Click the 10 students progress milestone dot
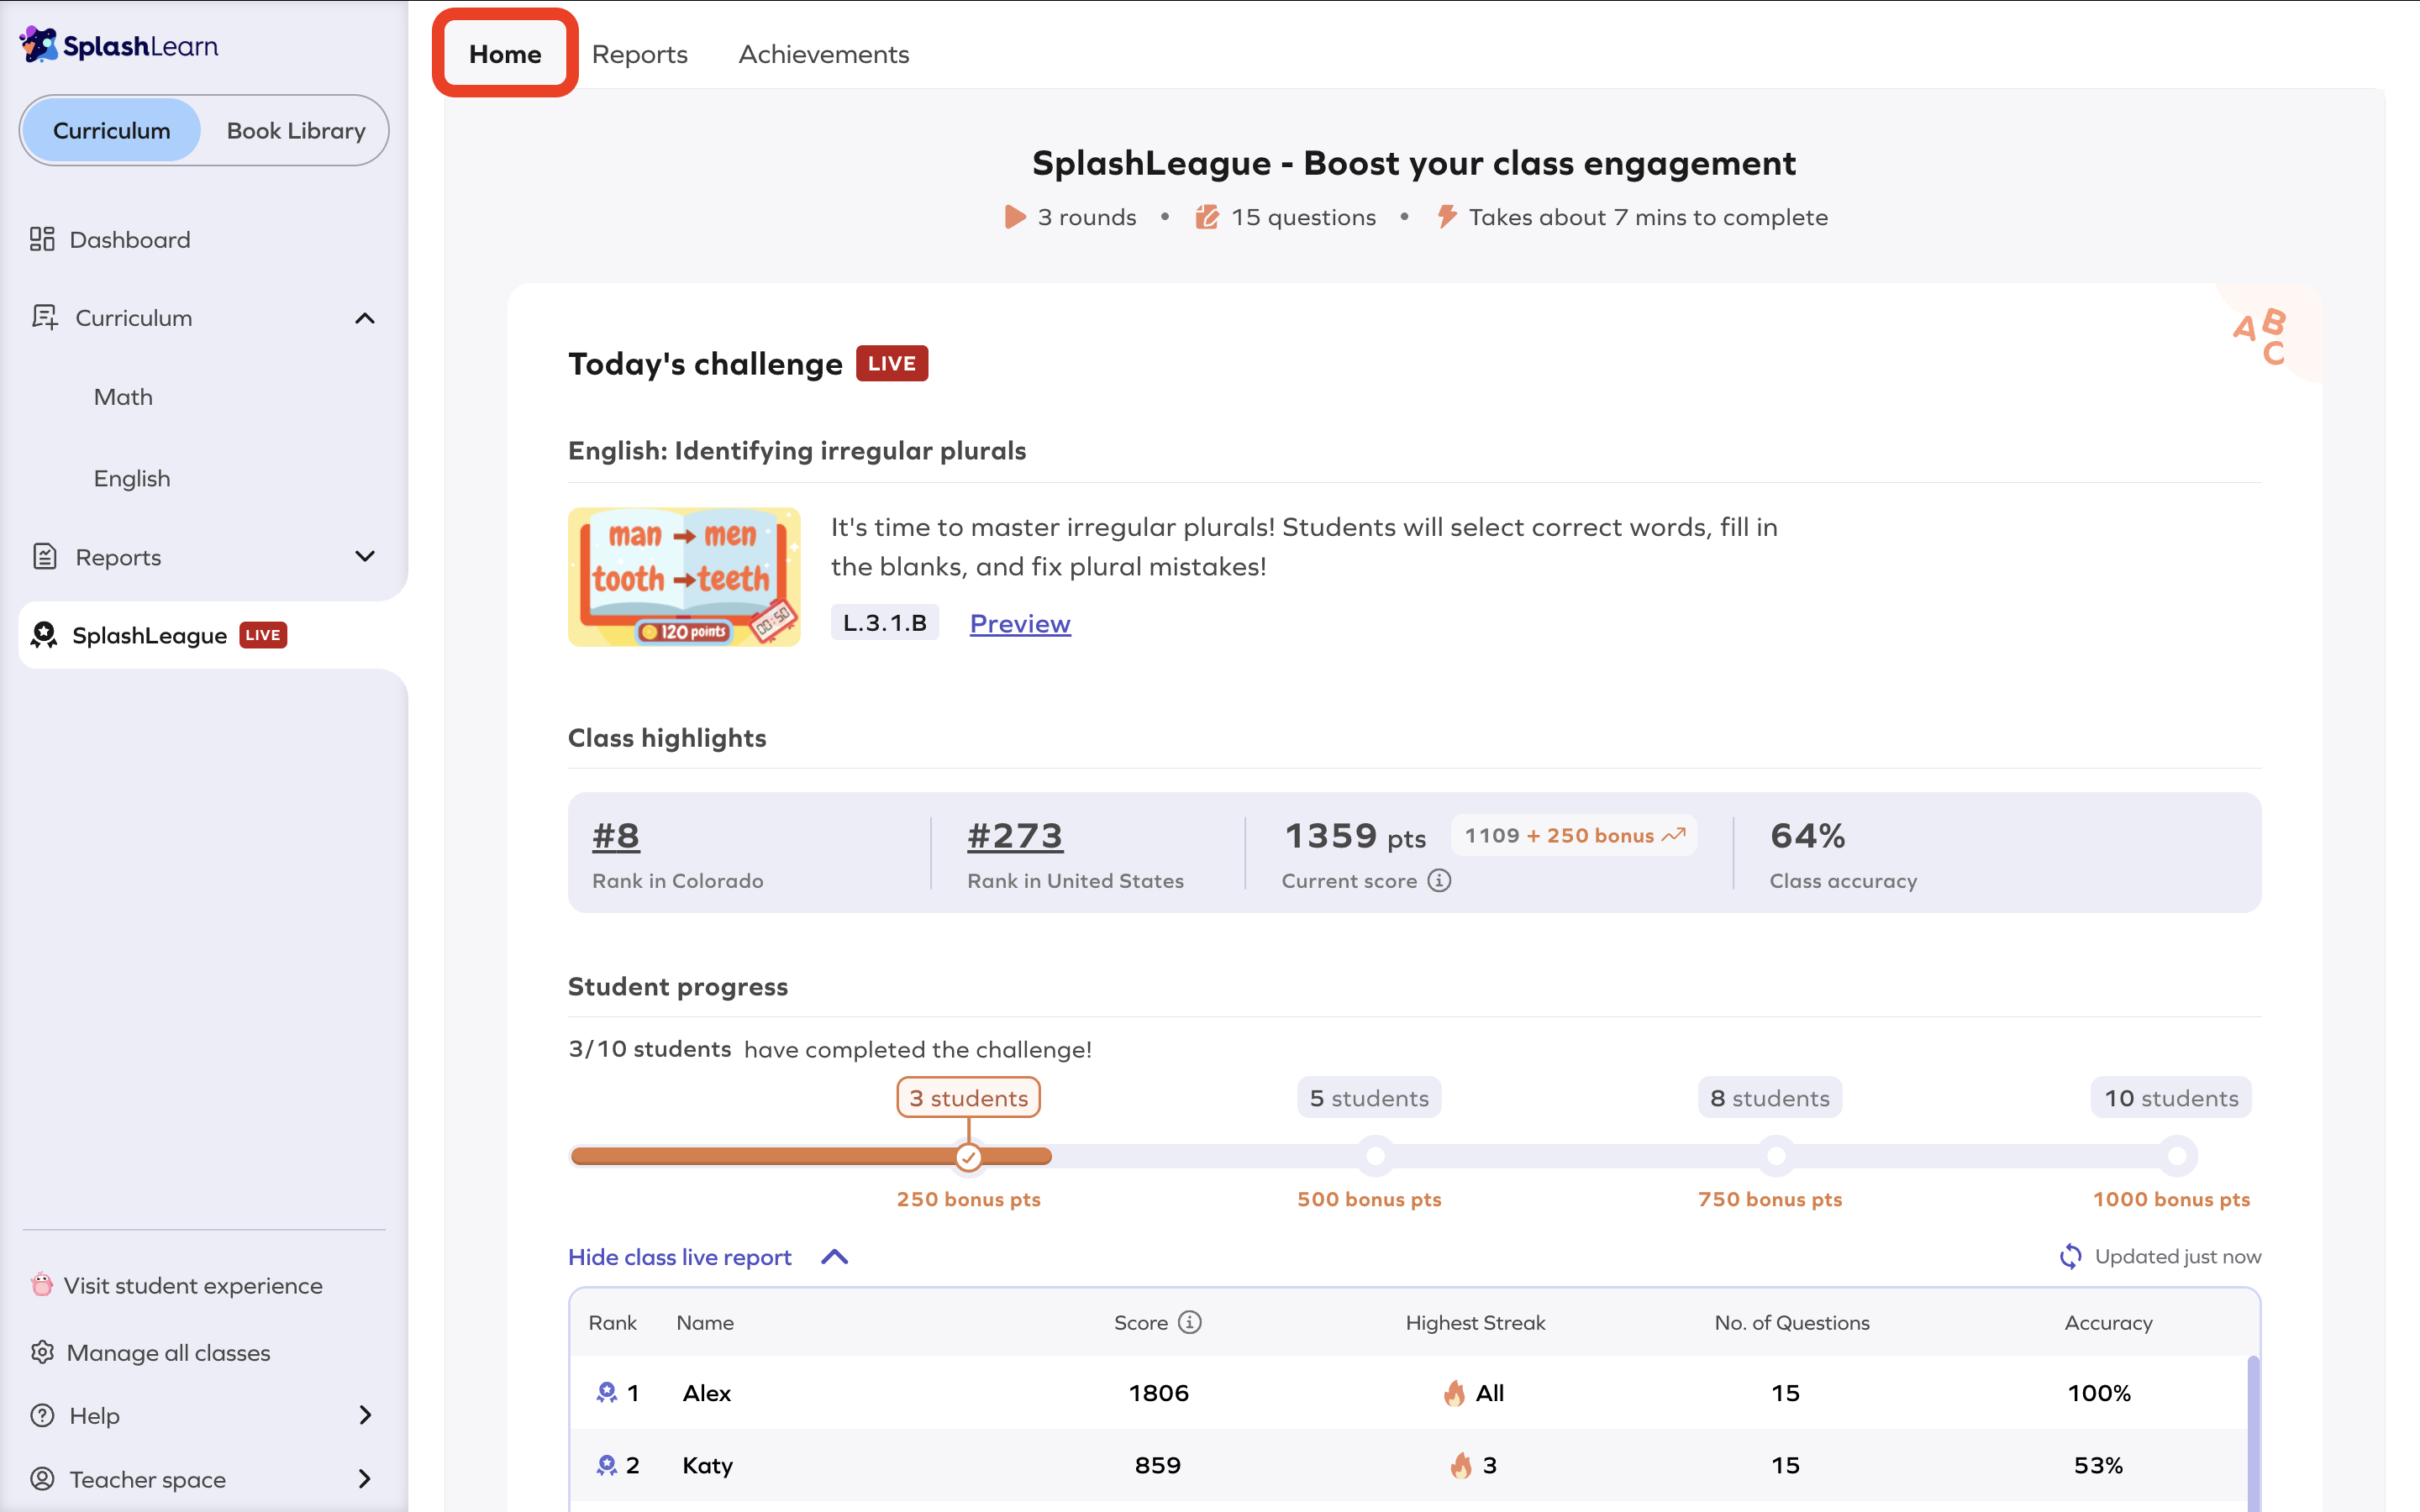 (2177, 1156)
